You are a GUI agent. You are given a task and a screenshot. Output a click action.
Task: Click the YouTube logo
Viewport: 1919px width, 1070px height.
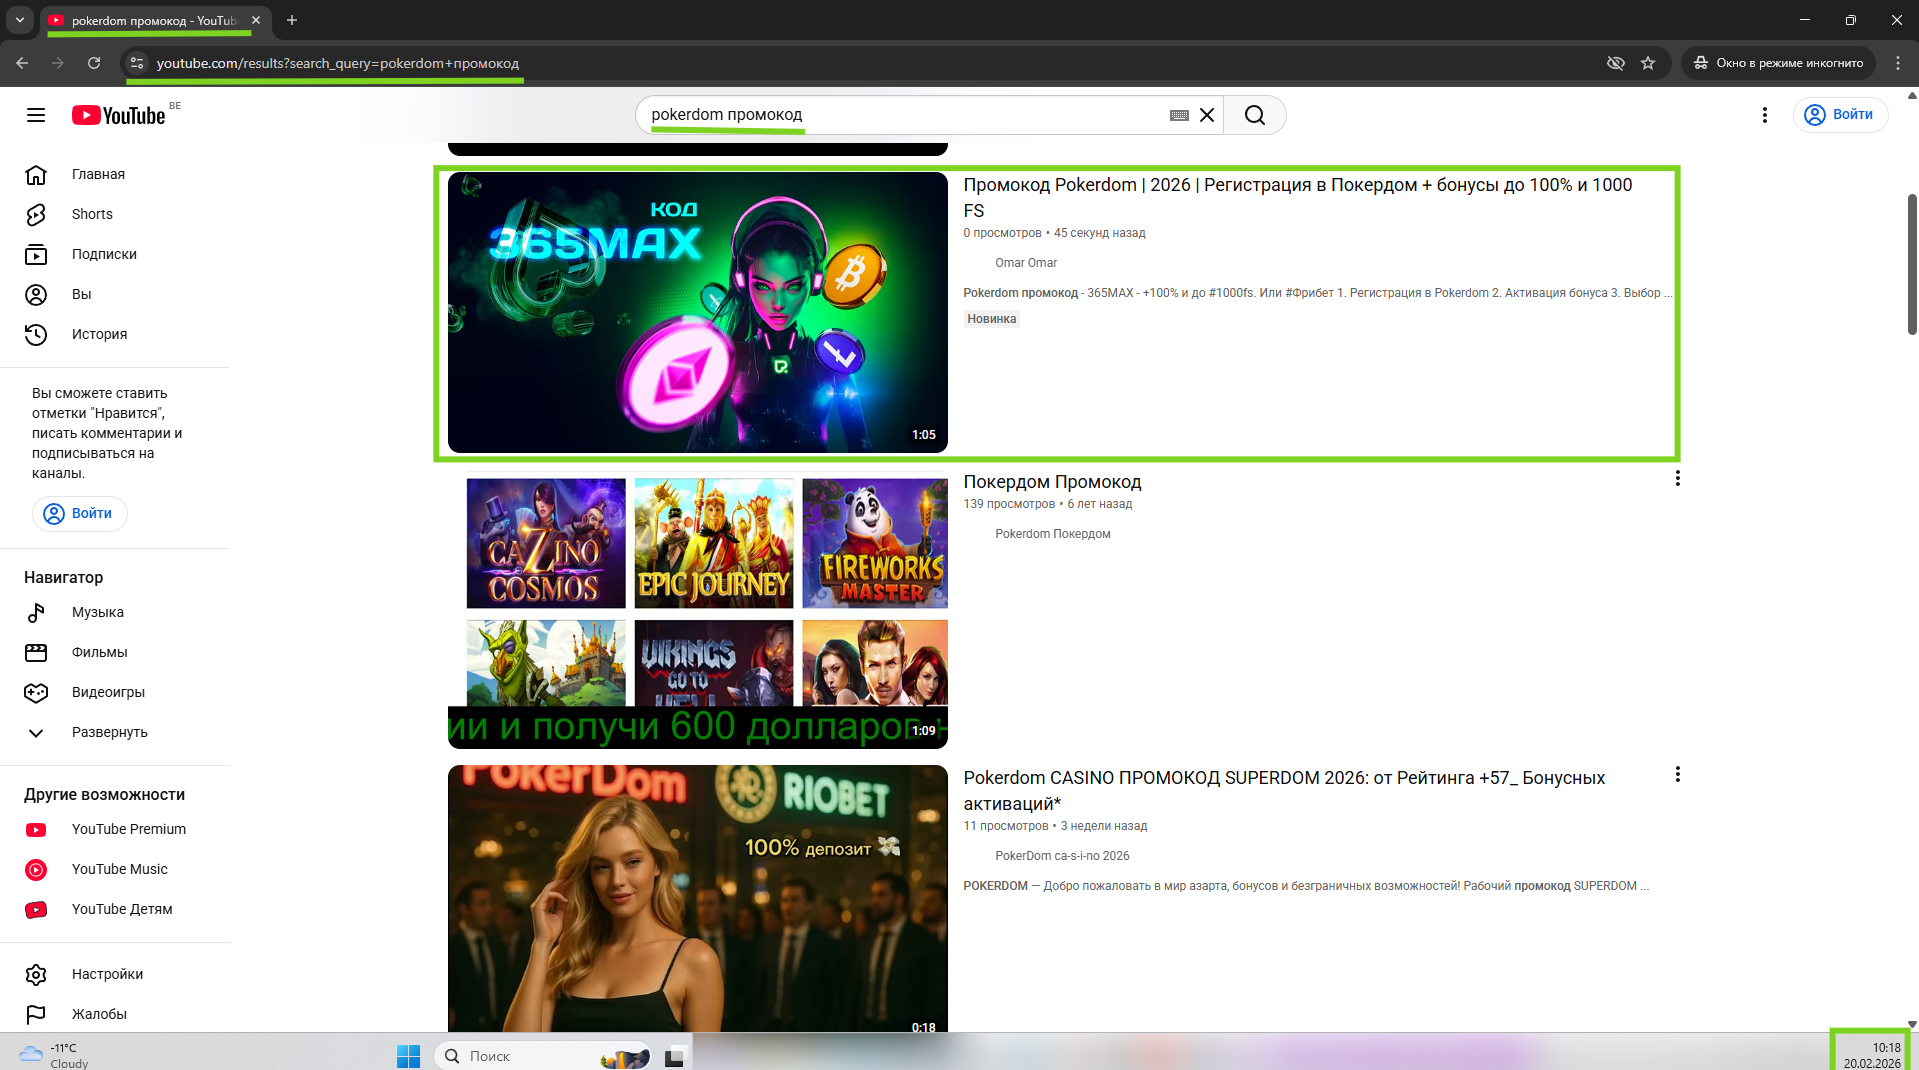(118, 115)
